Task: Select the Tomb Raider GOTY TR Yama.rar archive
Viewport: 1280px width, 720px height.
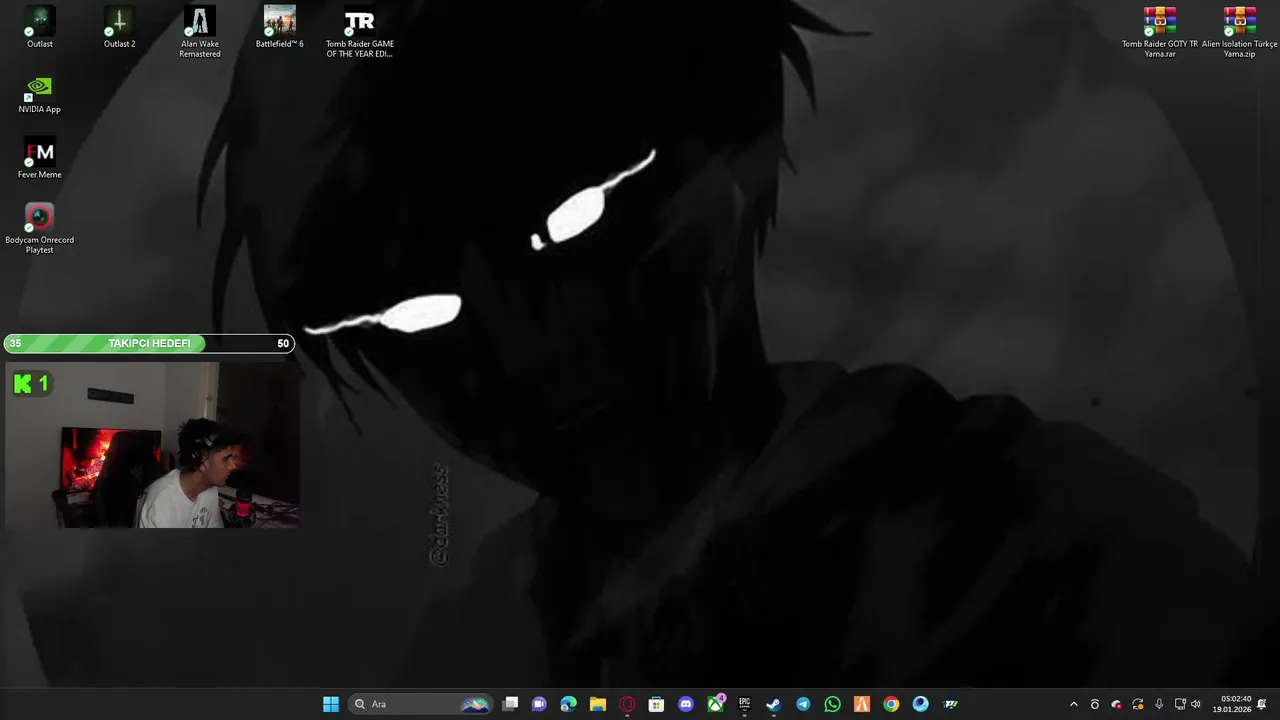Action: coord(1160,32)
